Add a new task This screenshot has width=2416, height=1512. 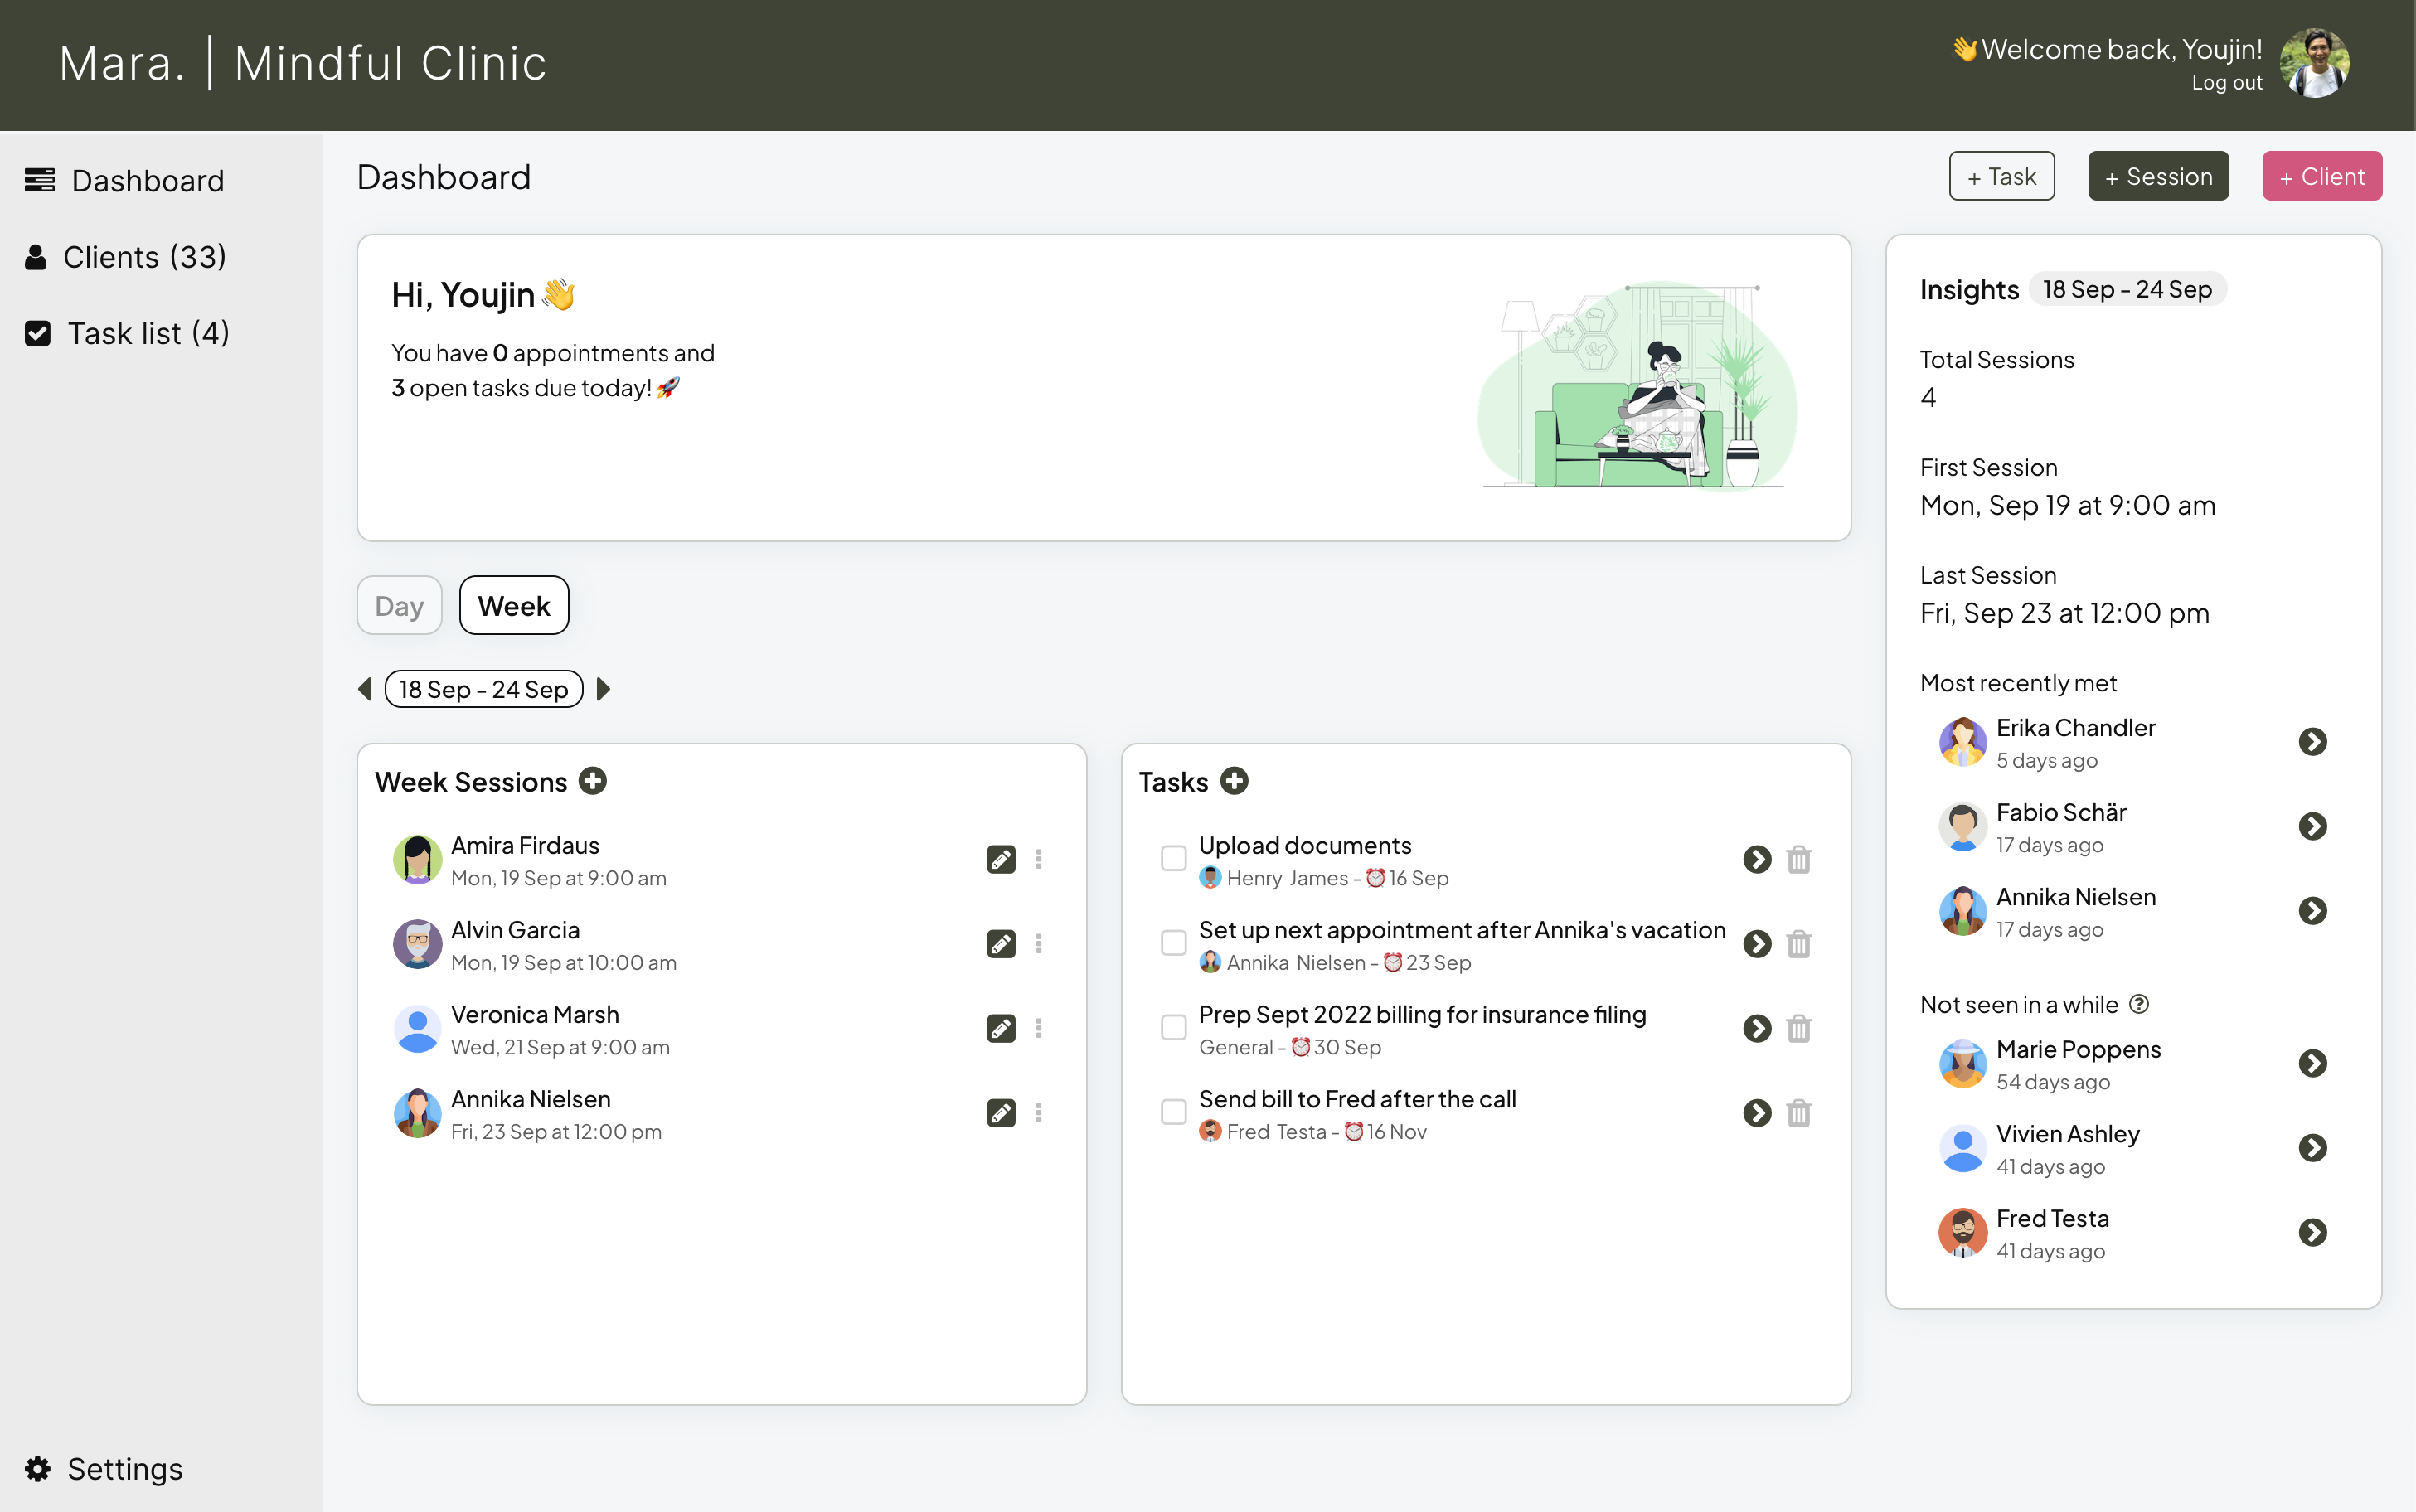tap(1234, 781)
